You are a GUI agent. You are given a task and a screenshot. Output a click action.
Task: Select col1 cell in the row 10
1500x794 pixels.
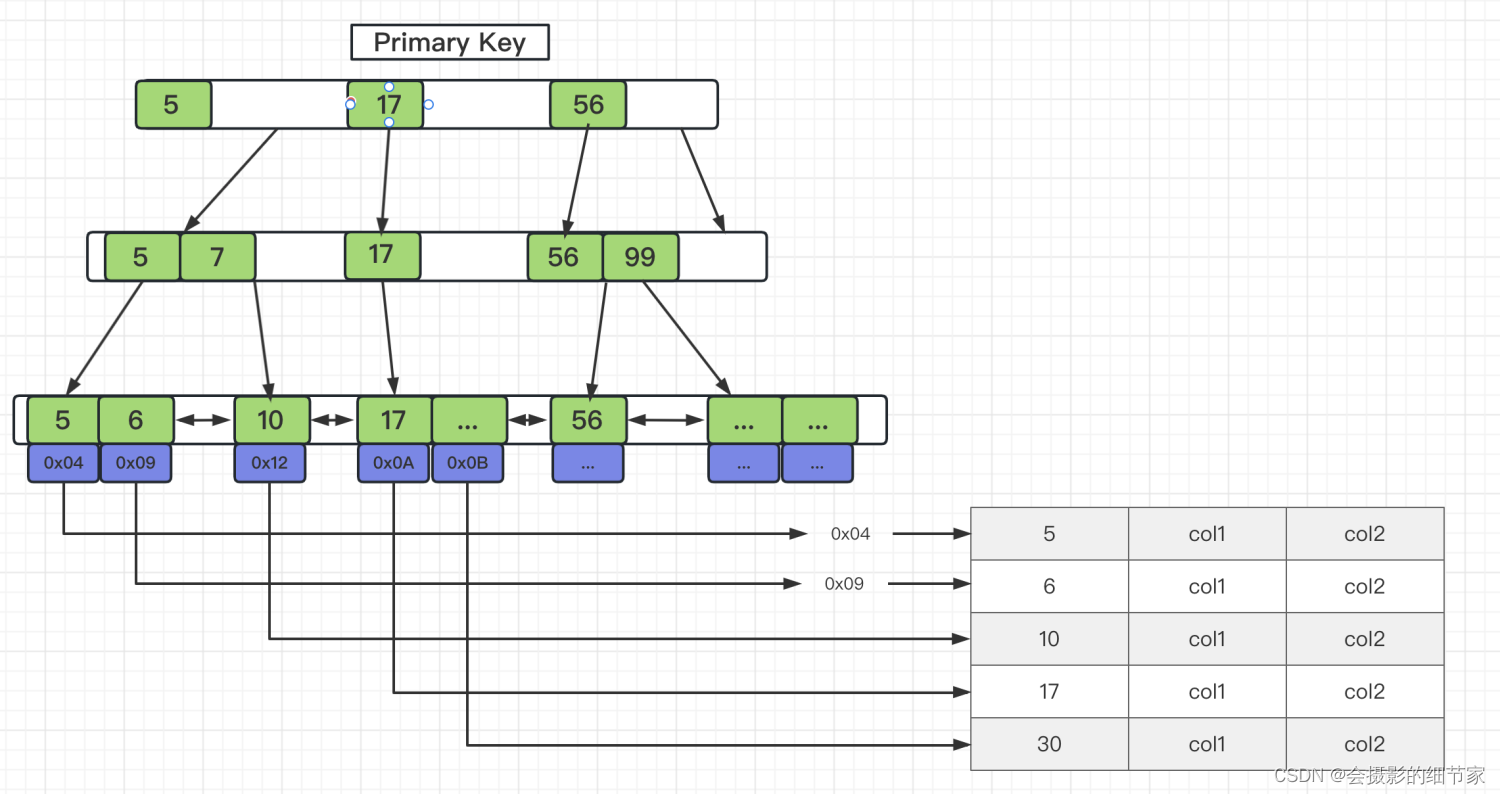pos(1207,639)
